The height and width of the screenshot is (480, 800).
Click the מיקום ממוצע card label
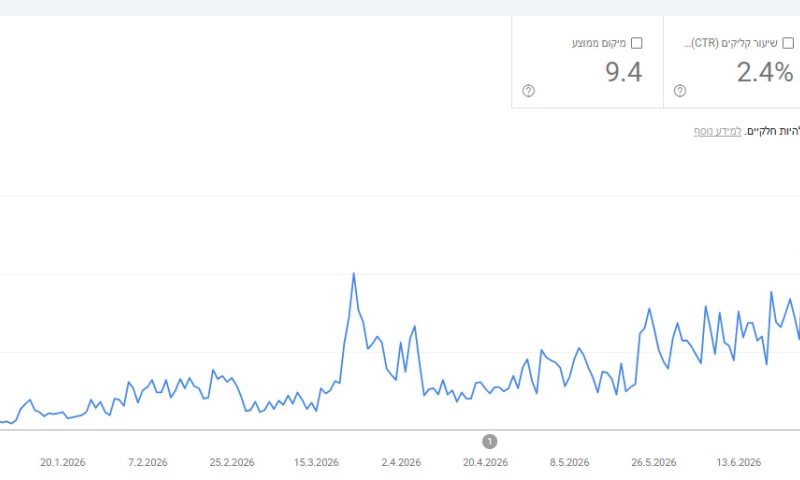pyautogui.click(x=598, y=43)
